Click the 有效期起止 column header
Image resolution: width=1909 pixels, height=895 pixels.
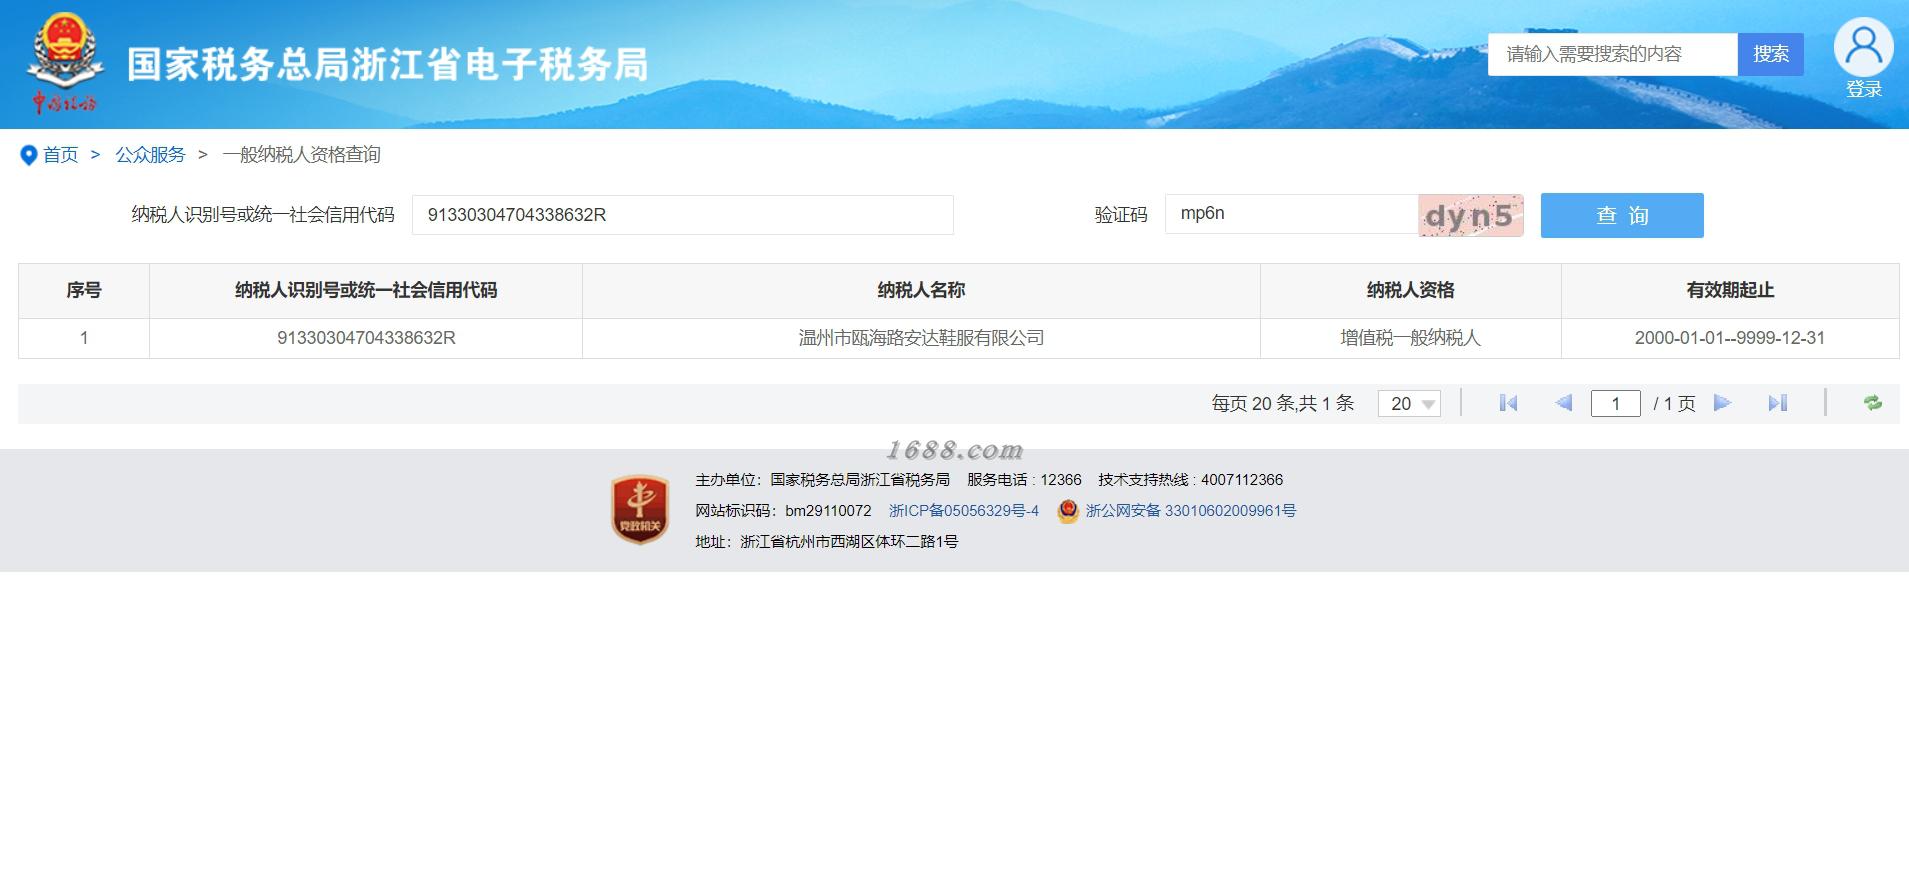[x=1730, y=291]
